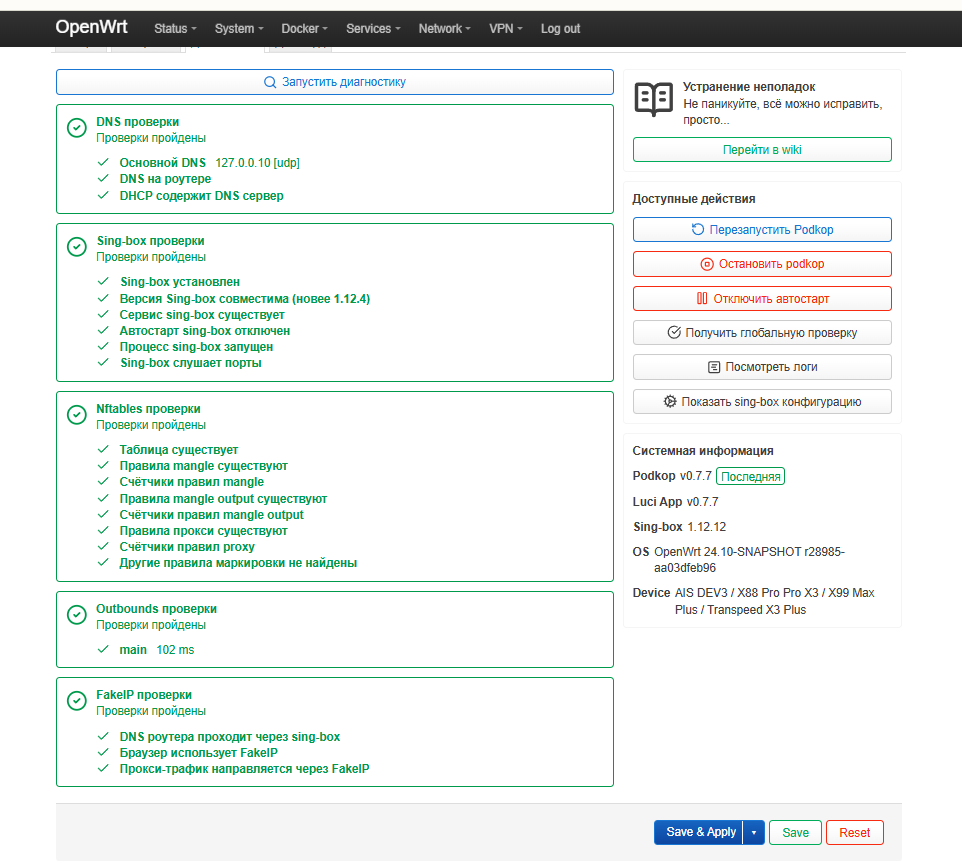This screenshot has height=861, width=962.
Task: Click checkmark beside Sing-box слушает порты
Action: [103, 363]
